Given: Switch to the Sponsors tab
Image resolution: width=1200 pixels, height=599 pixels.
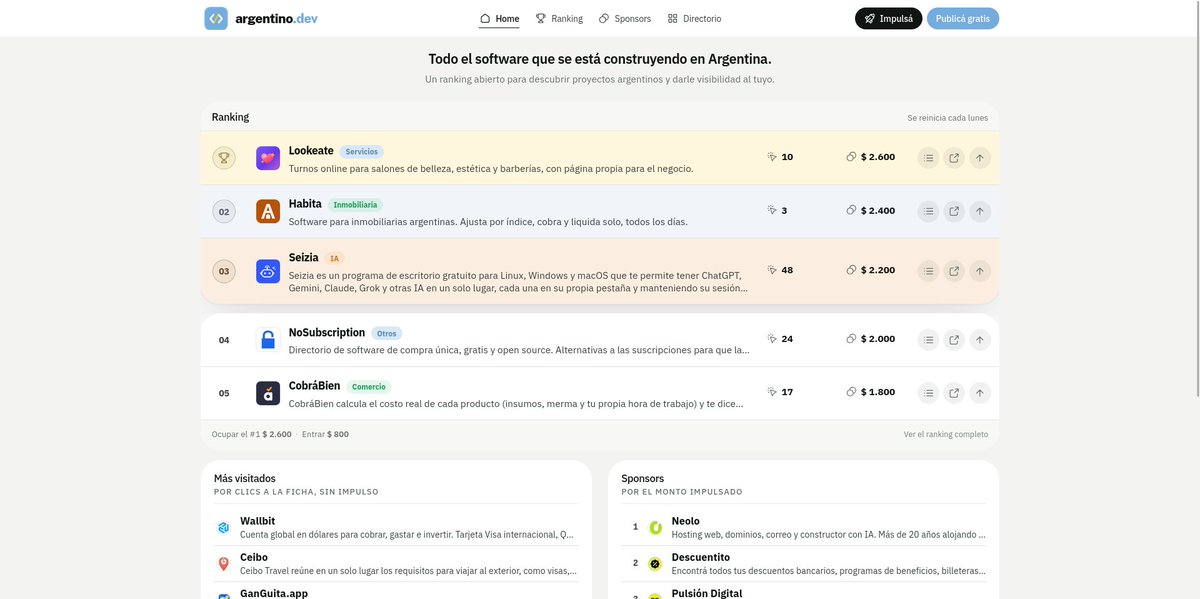Looking at the screenshot, I should coord(625,18).
